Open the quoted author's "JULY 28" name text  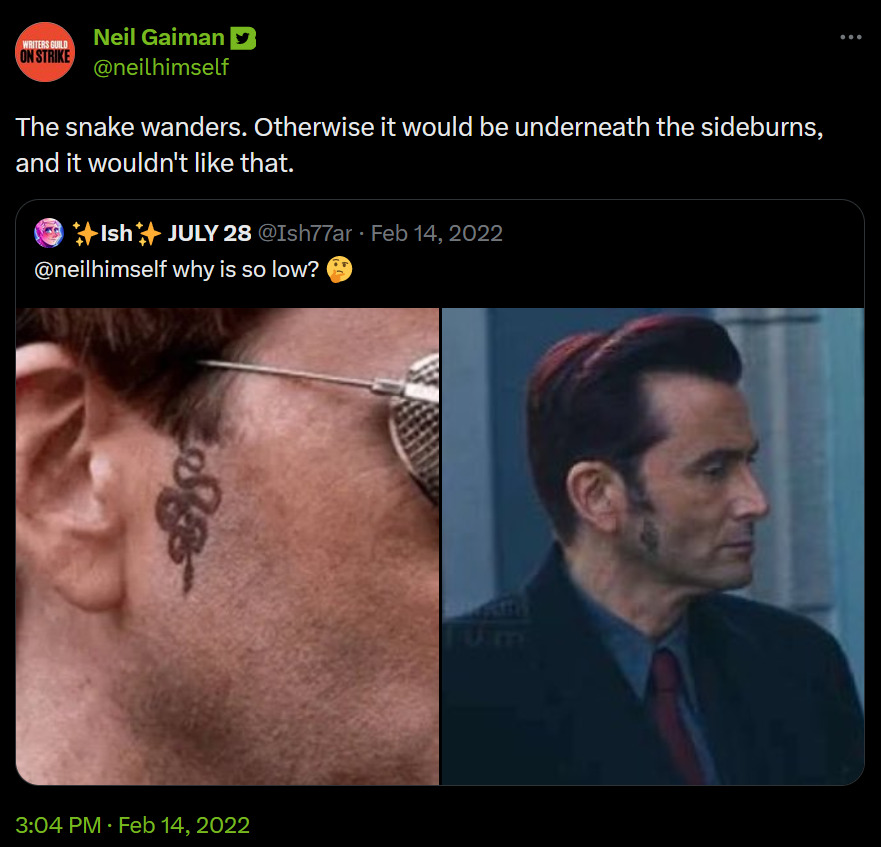pyautogui.click(x=209, y=233)
